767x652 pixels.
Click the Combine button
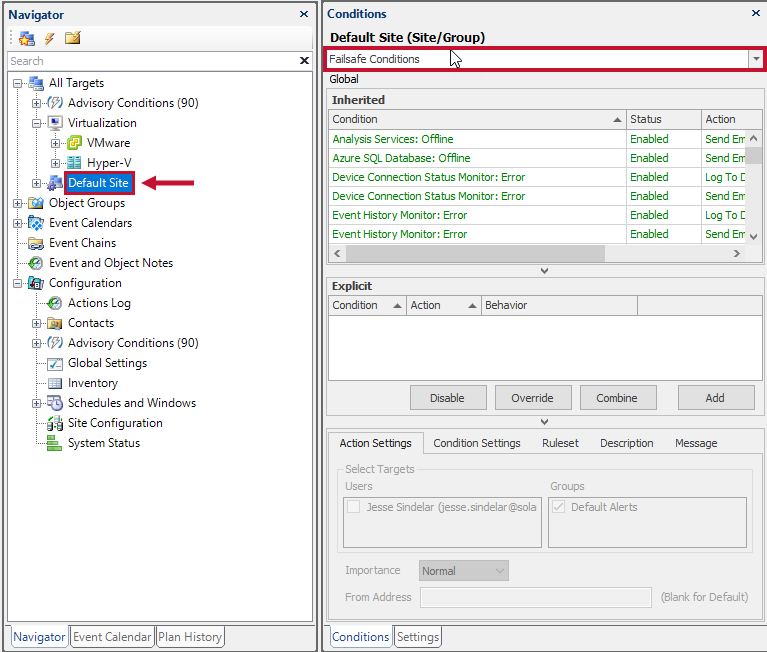pos(618,398)
